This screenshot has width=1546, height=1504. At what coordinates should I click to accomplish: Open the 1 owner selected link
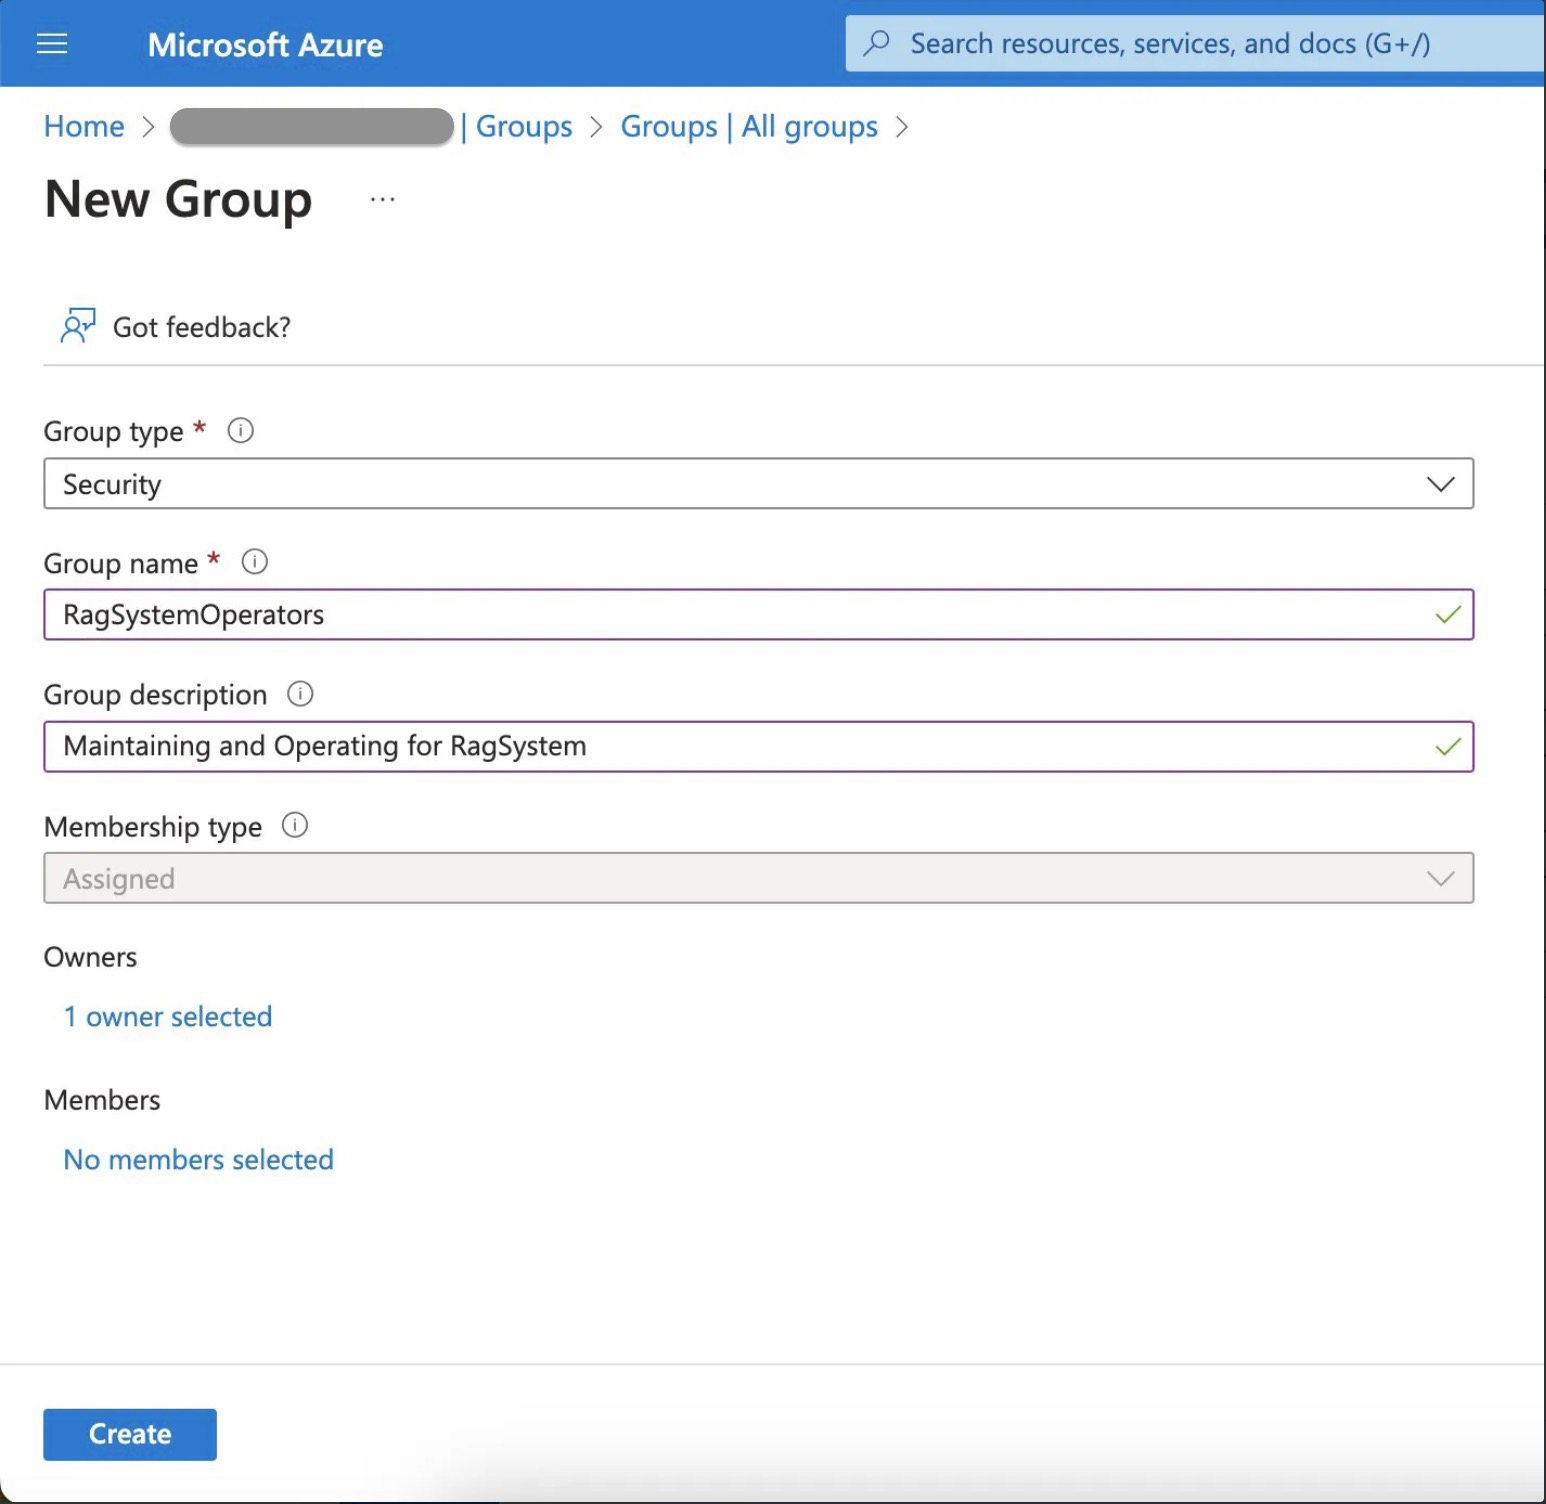point(168,1016)
